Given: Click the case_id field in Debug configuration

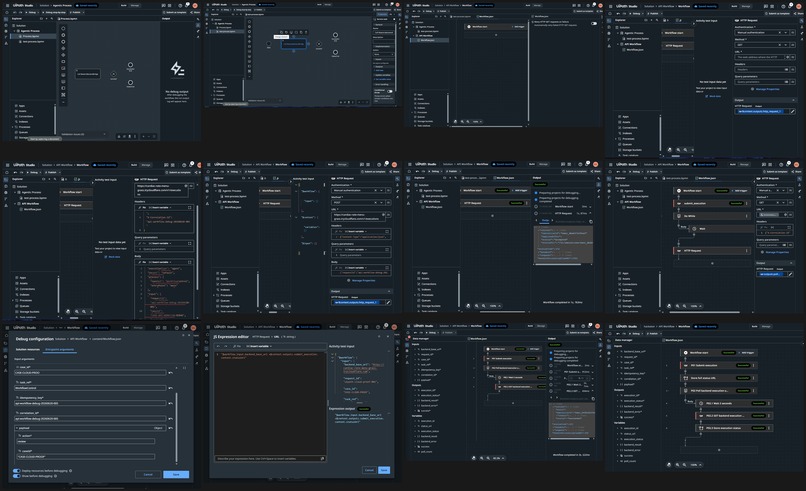Looking at the screenshot, I should click(90, 373).
